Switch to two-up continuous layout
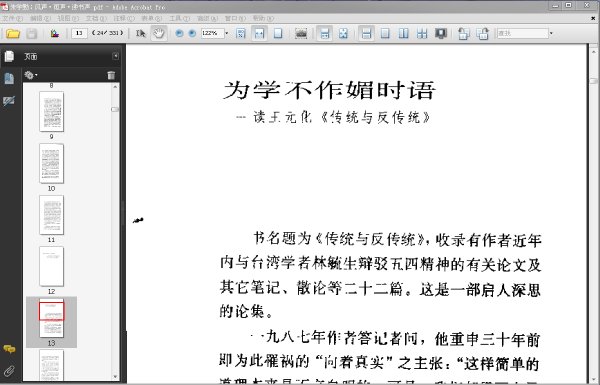The image size is (600, 385). tap(422, 34)
